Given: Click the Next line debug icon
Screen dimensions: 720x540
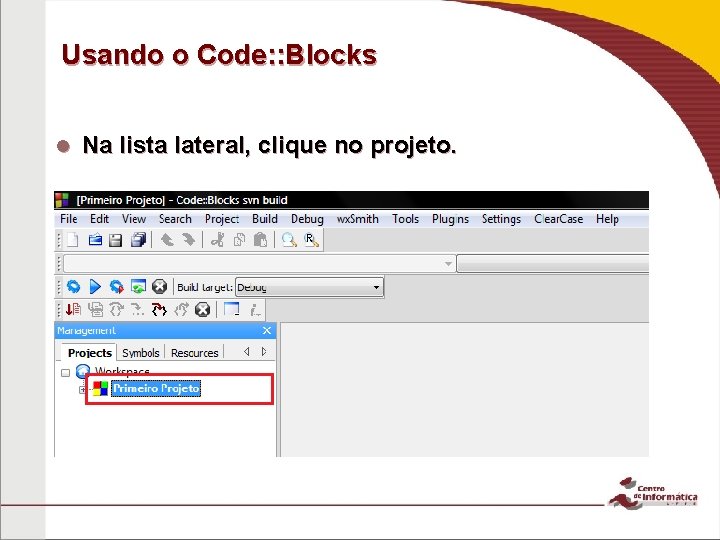Looking at the screenshot, I should click(x=117, y=309).
